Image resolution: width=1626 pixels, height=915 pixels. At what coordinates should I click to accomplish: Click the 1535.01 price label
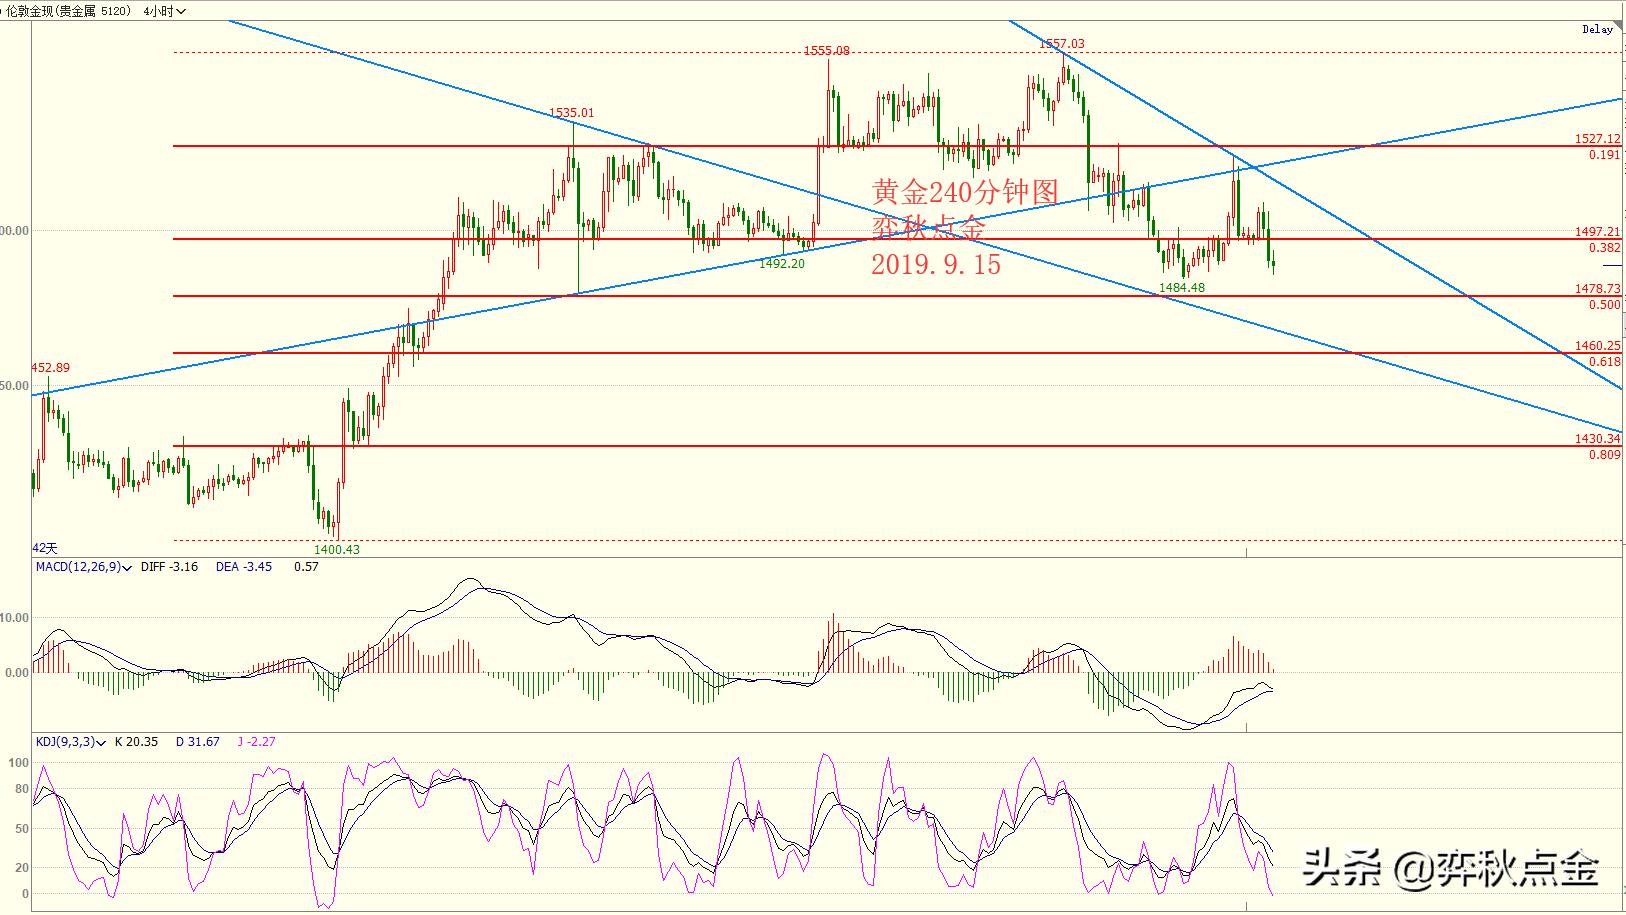click(x=571, y=113)
